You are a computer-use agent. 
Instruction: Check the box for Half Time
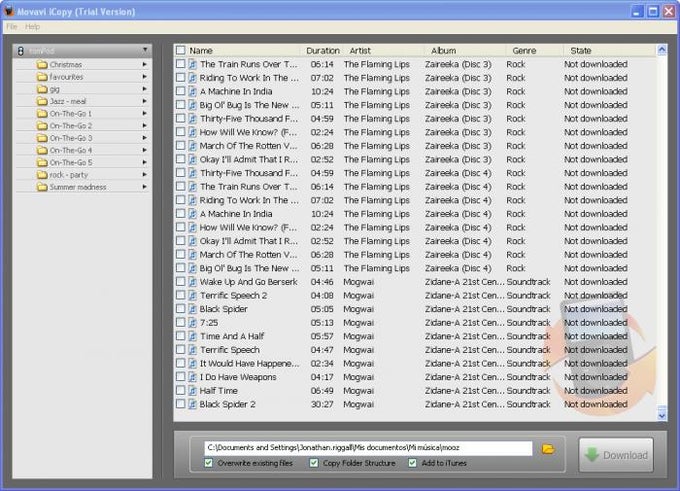(x=180, y=390)
